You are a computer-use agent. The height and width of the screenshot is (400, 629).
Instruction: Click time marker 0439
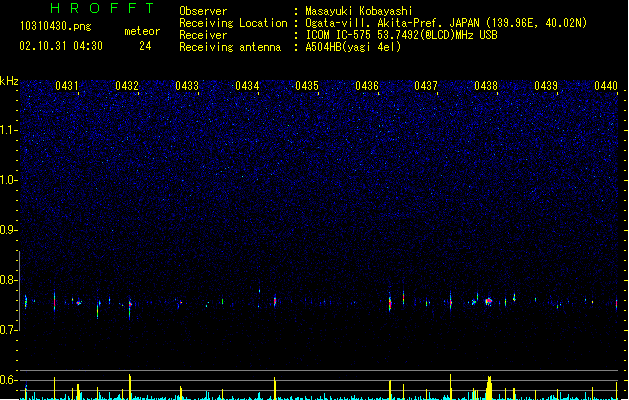546,86
